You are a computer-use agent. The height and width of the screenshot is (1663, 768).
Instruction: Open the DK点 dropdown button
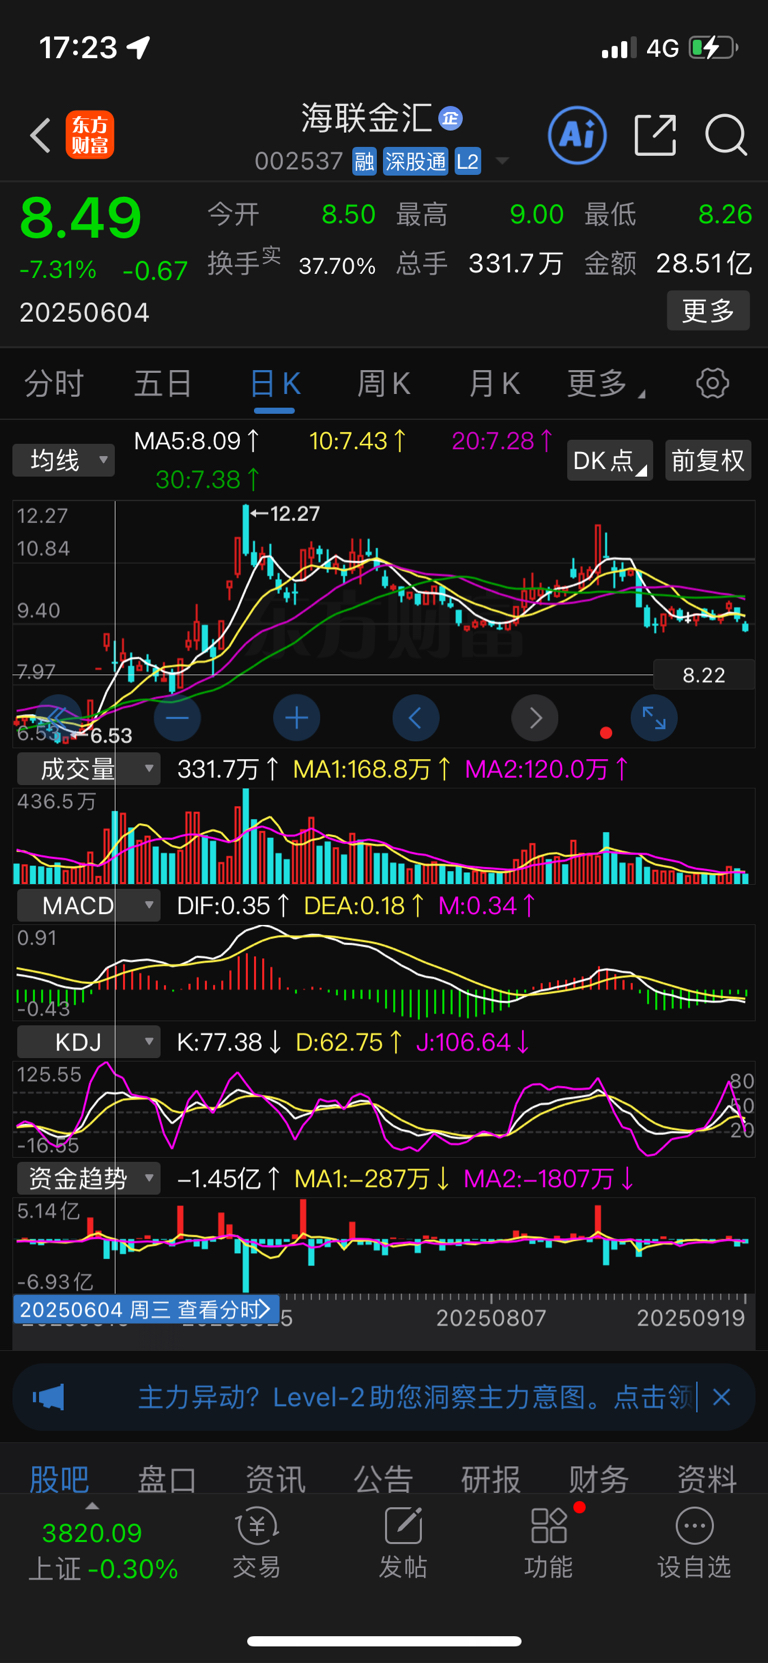tap(610, 460)
